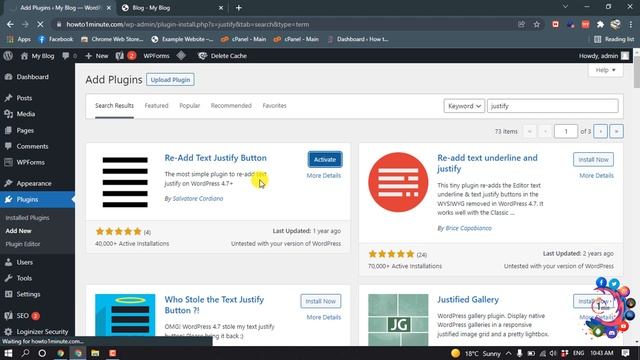Stop loading the page in Chrome
Viewport: 640px width, 360px height.
[x=40, y=24]
